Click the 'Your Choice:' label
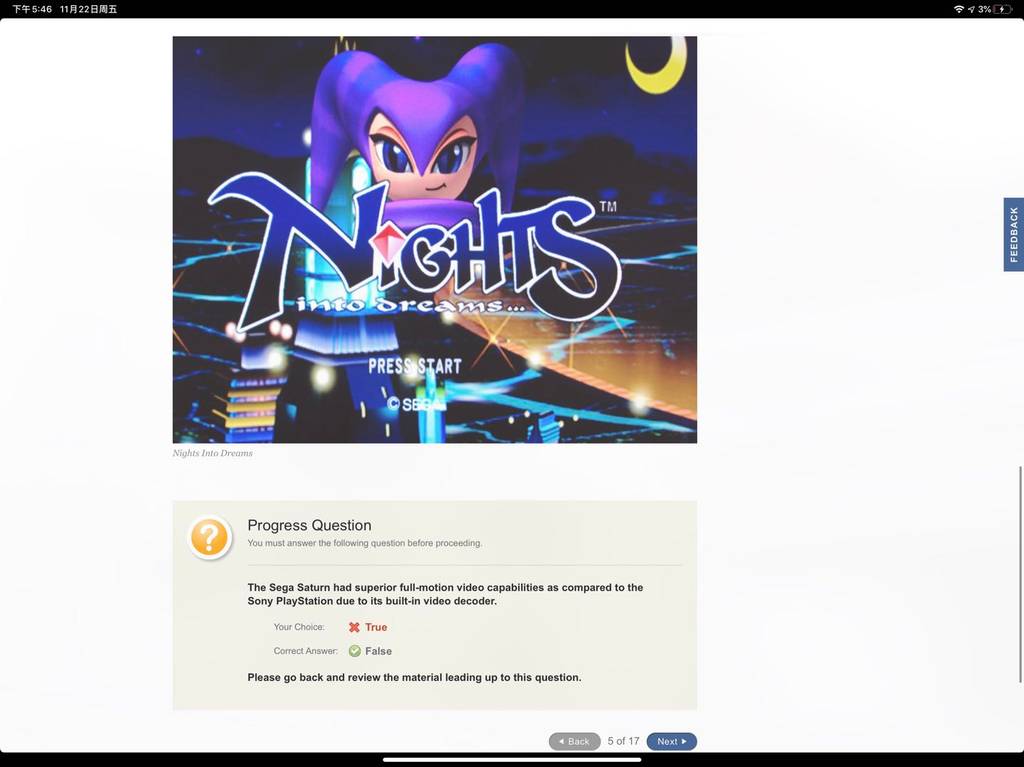Screen dimensions: 1024x767 [299, 627]
